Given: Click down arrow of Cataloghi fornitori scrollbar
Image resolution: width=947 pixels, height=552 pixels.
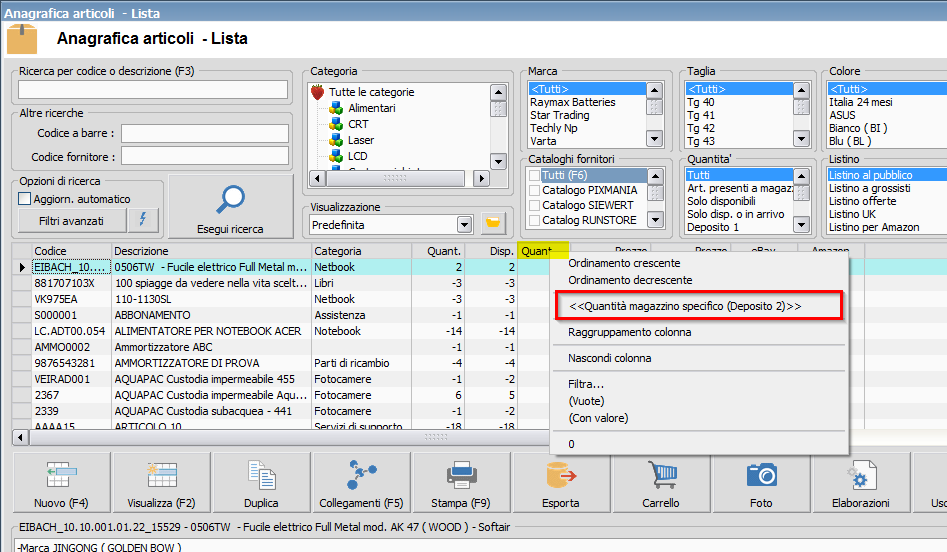Looking at the screenshot, I should click(x=656, y=220).
